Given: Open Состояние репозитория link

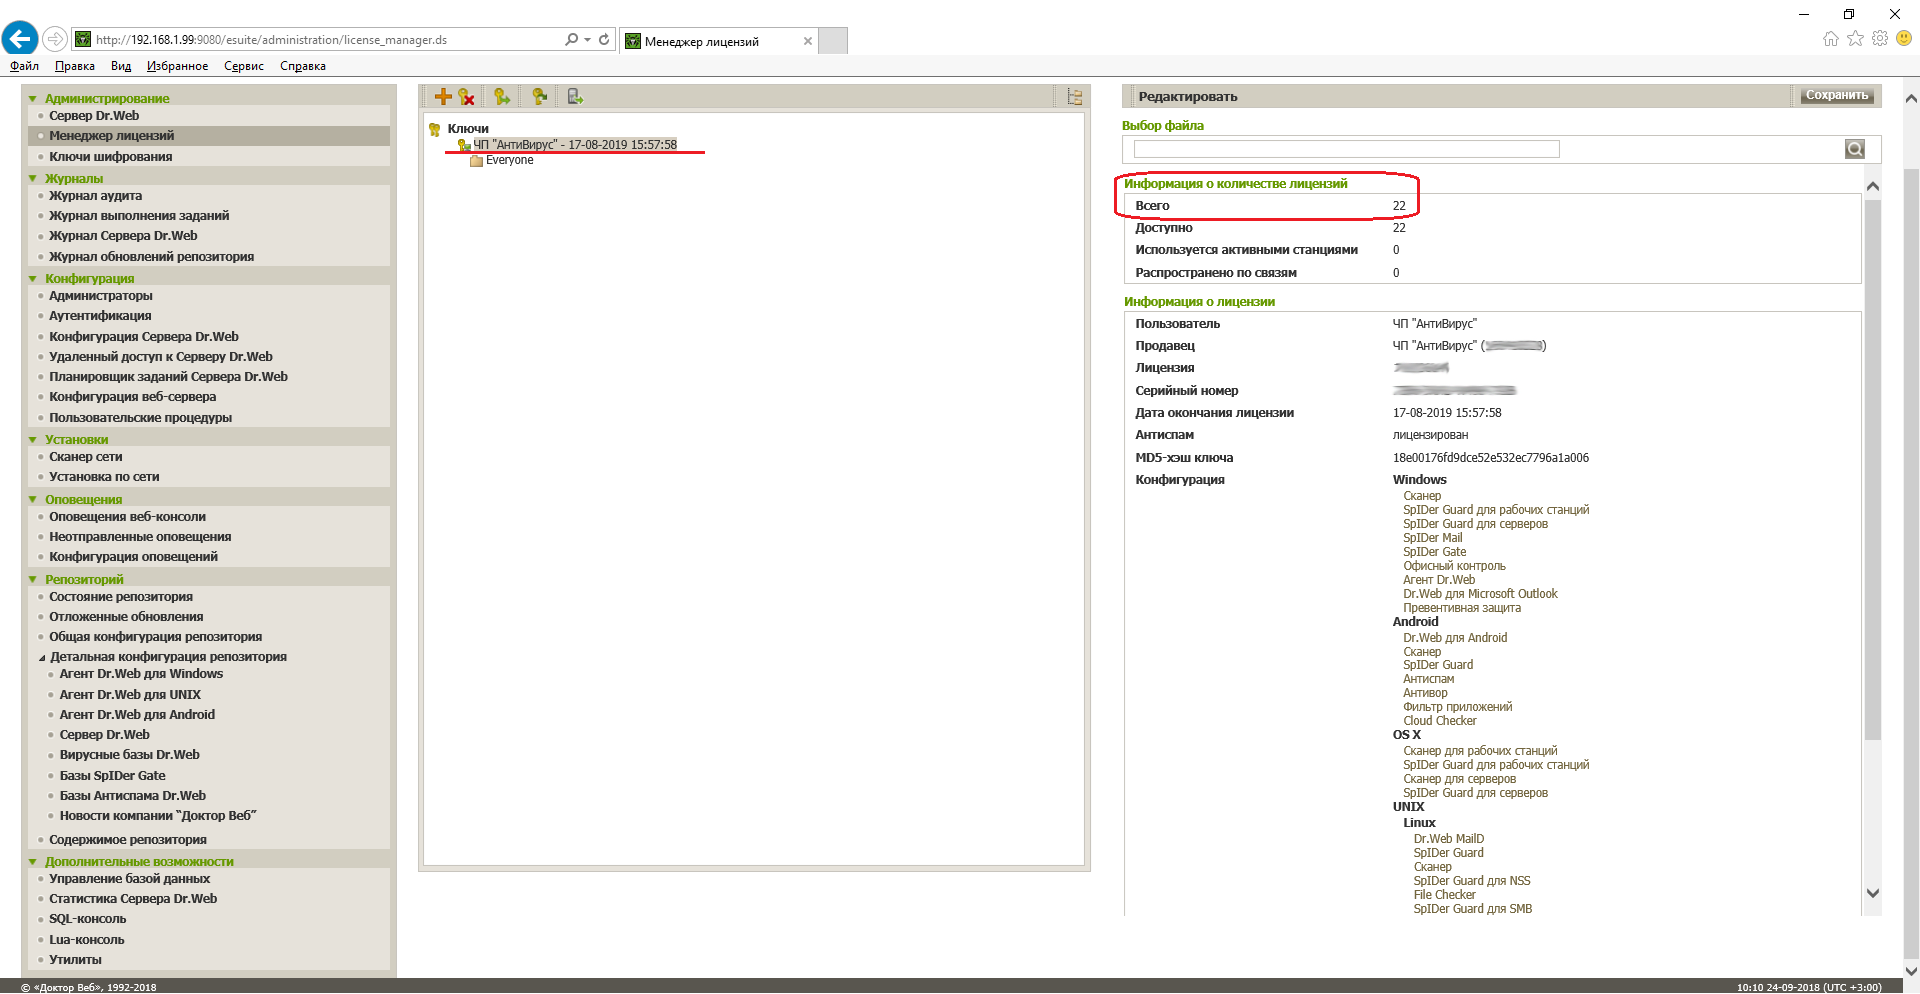Looking at the screenshot, I should tap(121, 597).
